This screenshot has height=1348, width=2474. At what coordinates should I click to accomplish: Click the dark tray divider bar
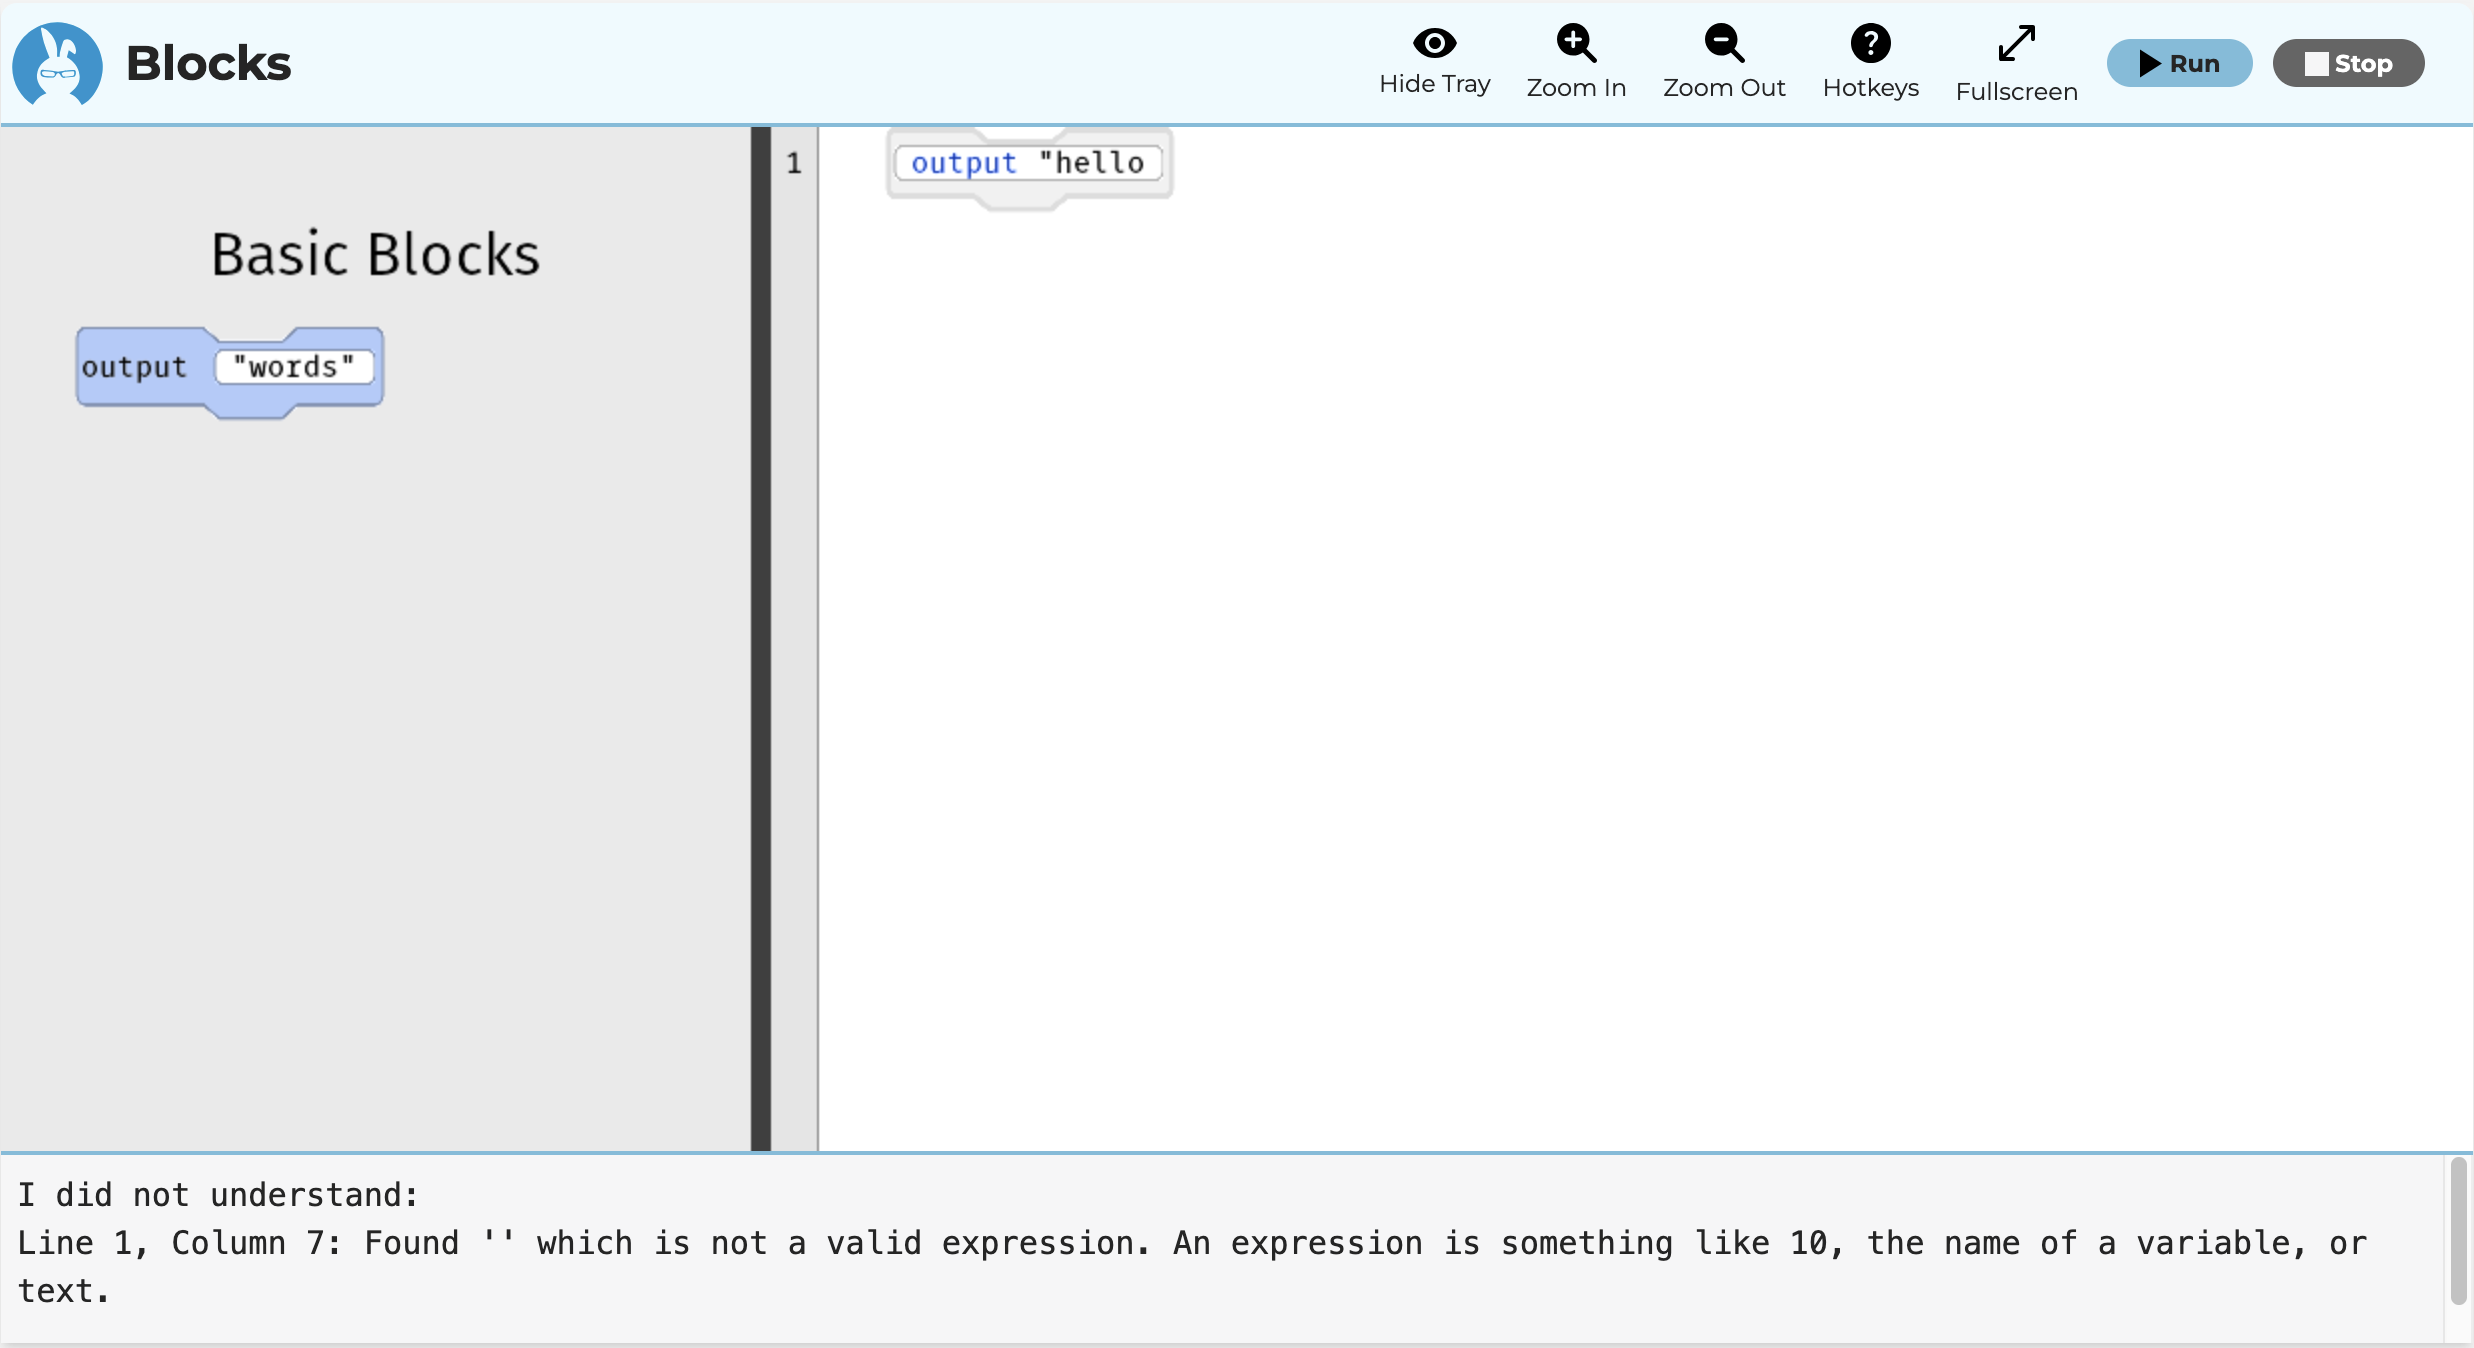pyautogui.click(x=761, y=638)
